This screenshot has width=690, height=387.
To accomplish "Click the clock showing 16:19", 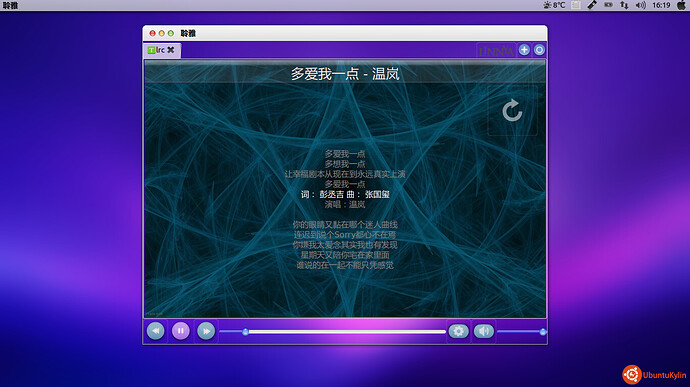I will [661, 5].
